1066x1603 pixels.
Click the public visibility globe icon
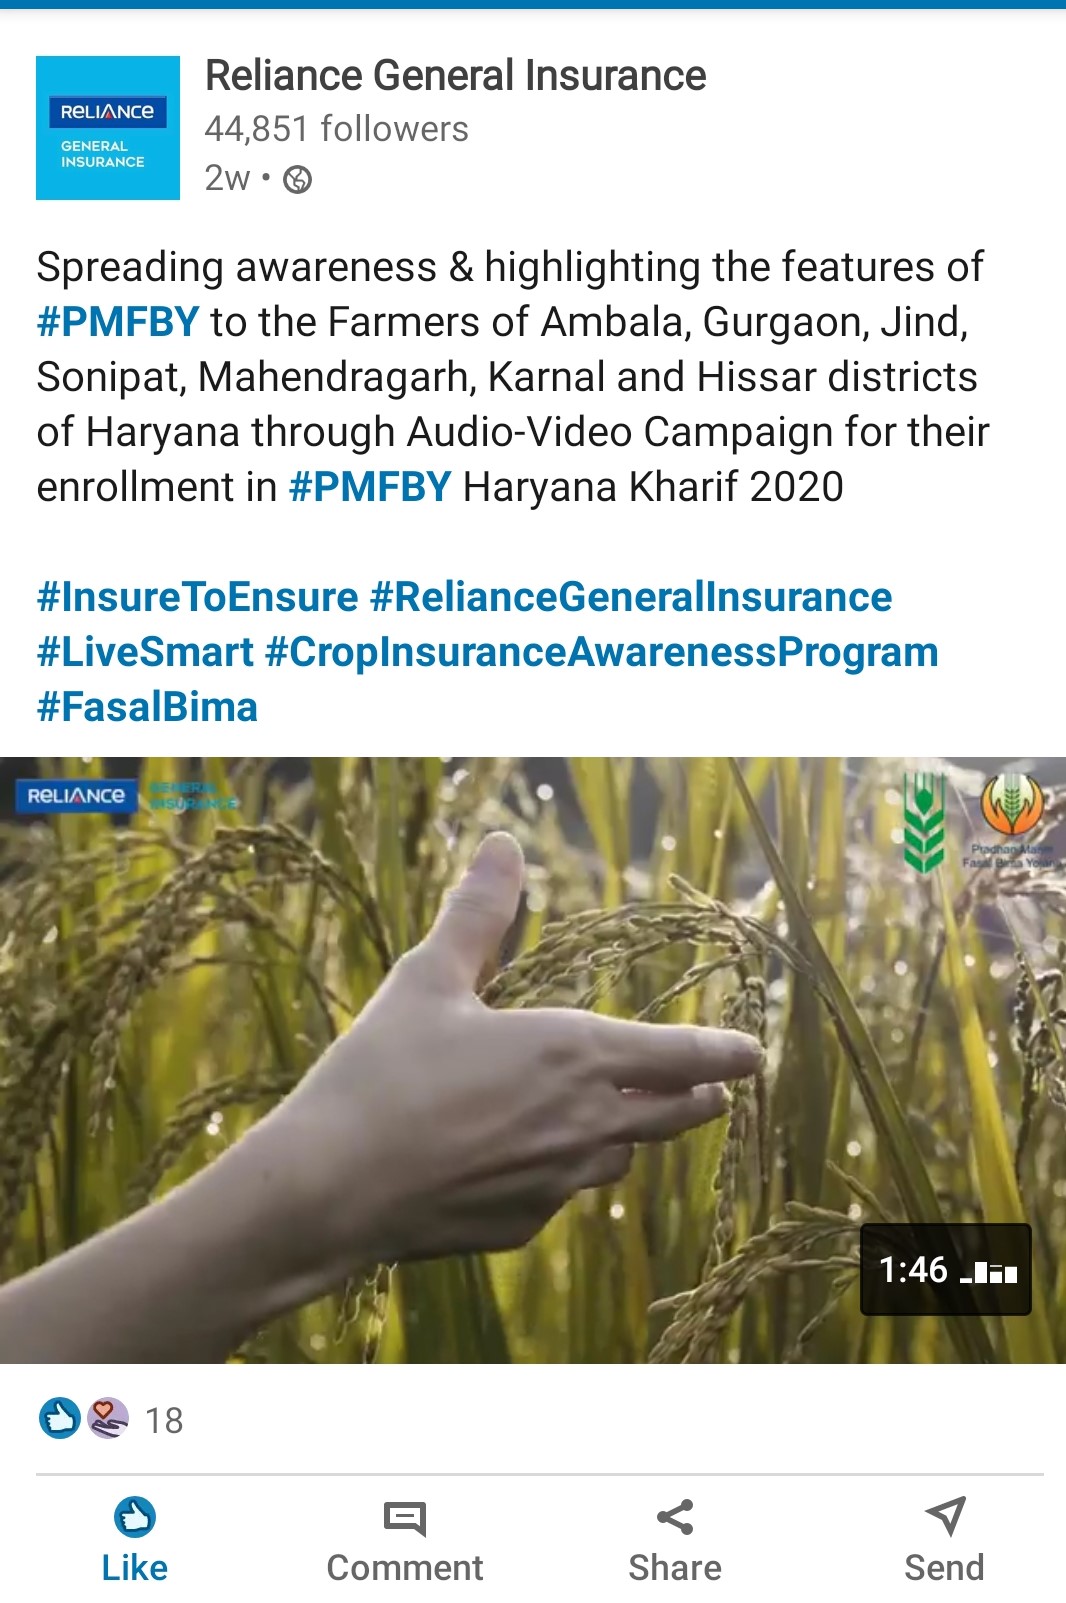point(298,179)
